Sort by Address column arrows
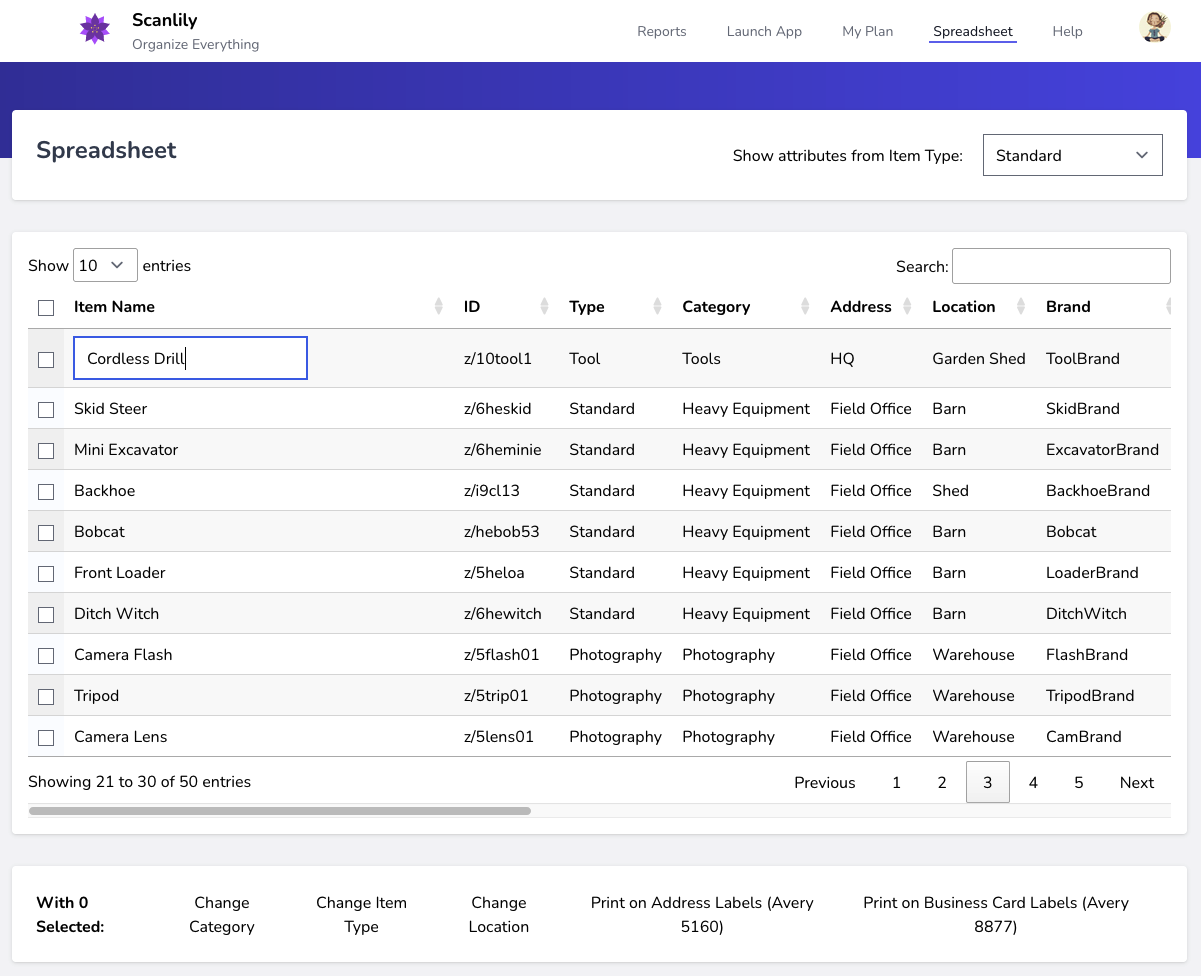This screenshot has width=1201, height=976. tap(907, 307)
